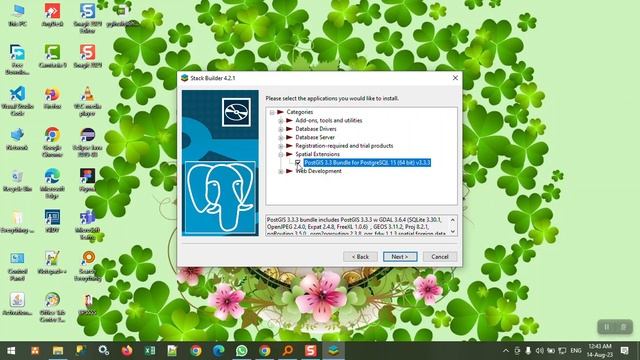The height and width of the screenshot is (360, 640).
Task: Cancel the Stack Builder wizard
Action: [x=440, y=257]
